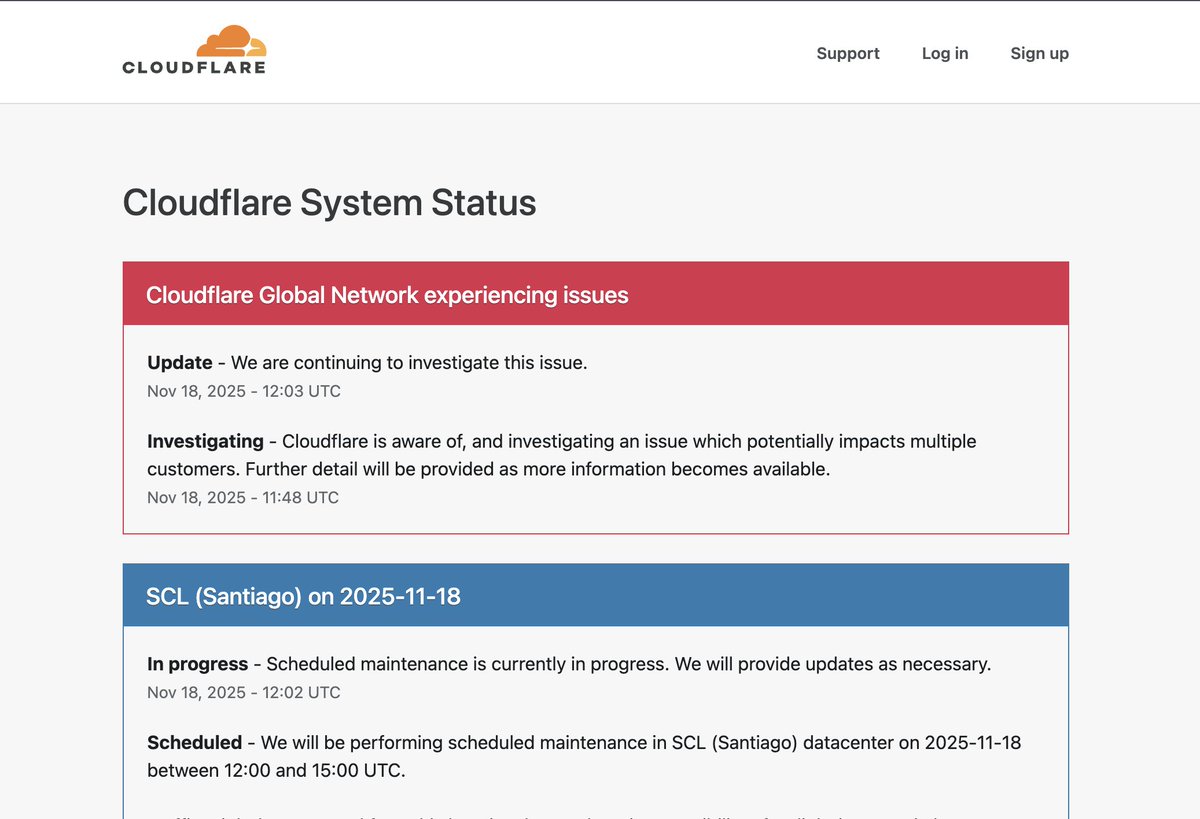Select the Cloudflare System Status heading
1200x819 pixels.
329,203
